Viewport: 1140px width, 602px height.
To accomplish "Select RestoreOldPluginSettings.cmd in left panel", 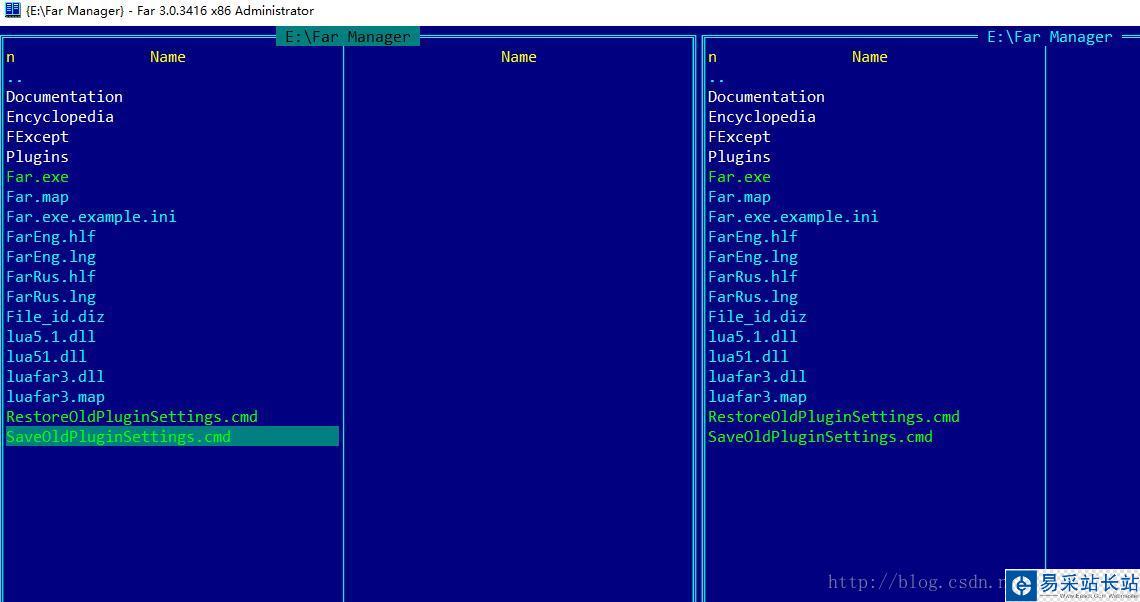I will (x=132, y=417).
